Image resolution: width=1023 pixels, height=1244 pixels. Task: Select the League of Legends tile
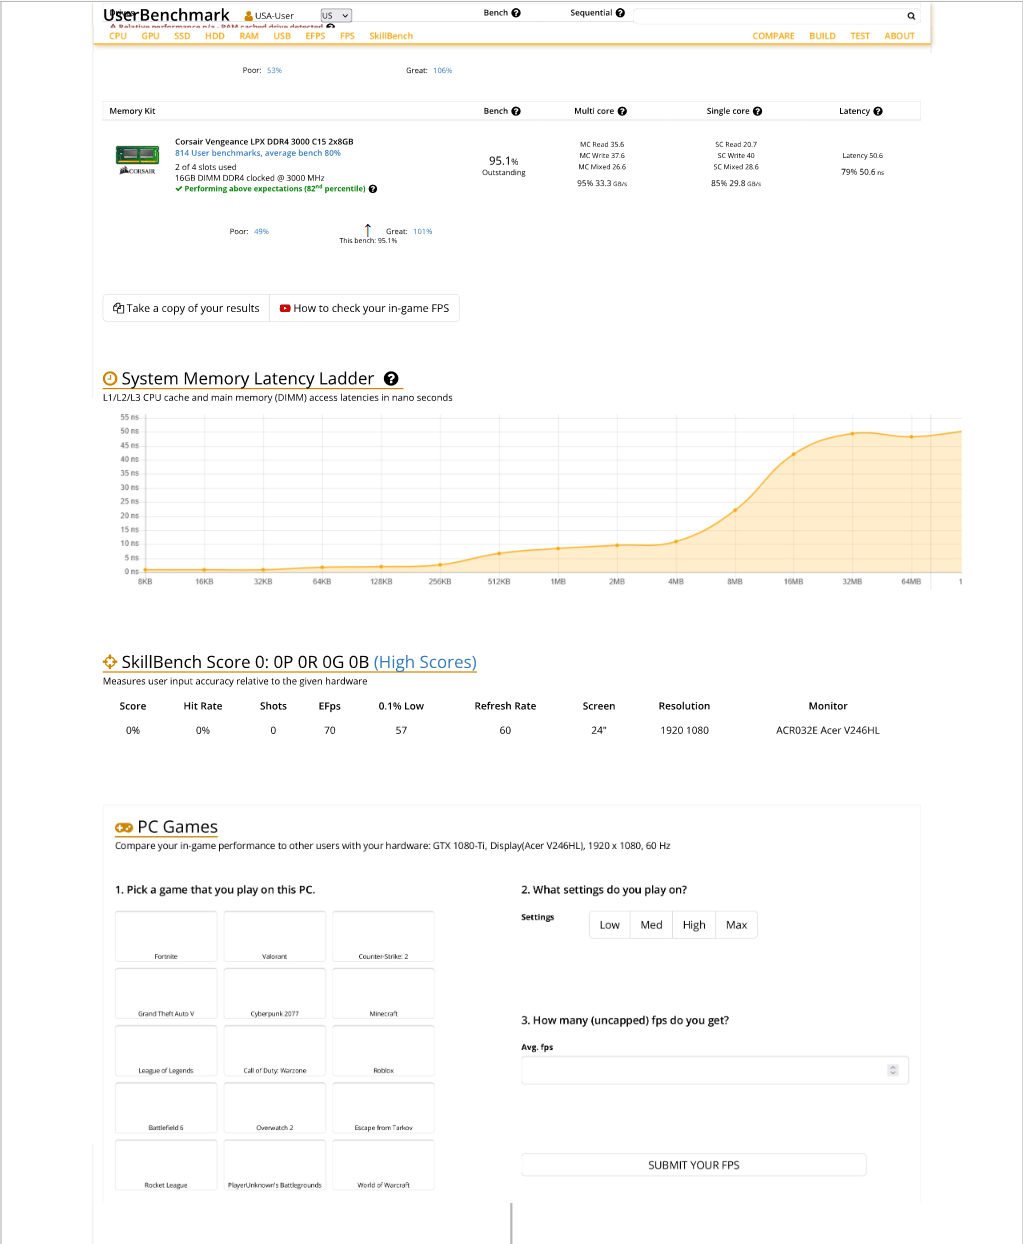click(x=166, y=1051)
